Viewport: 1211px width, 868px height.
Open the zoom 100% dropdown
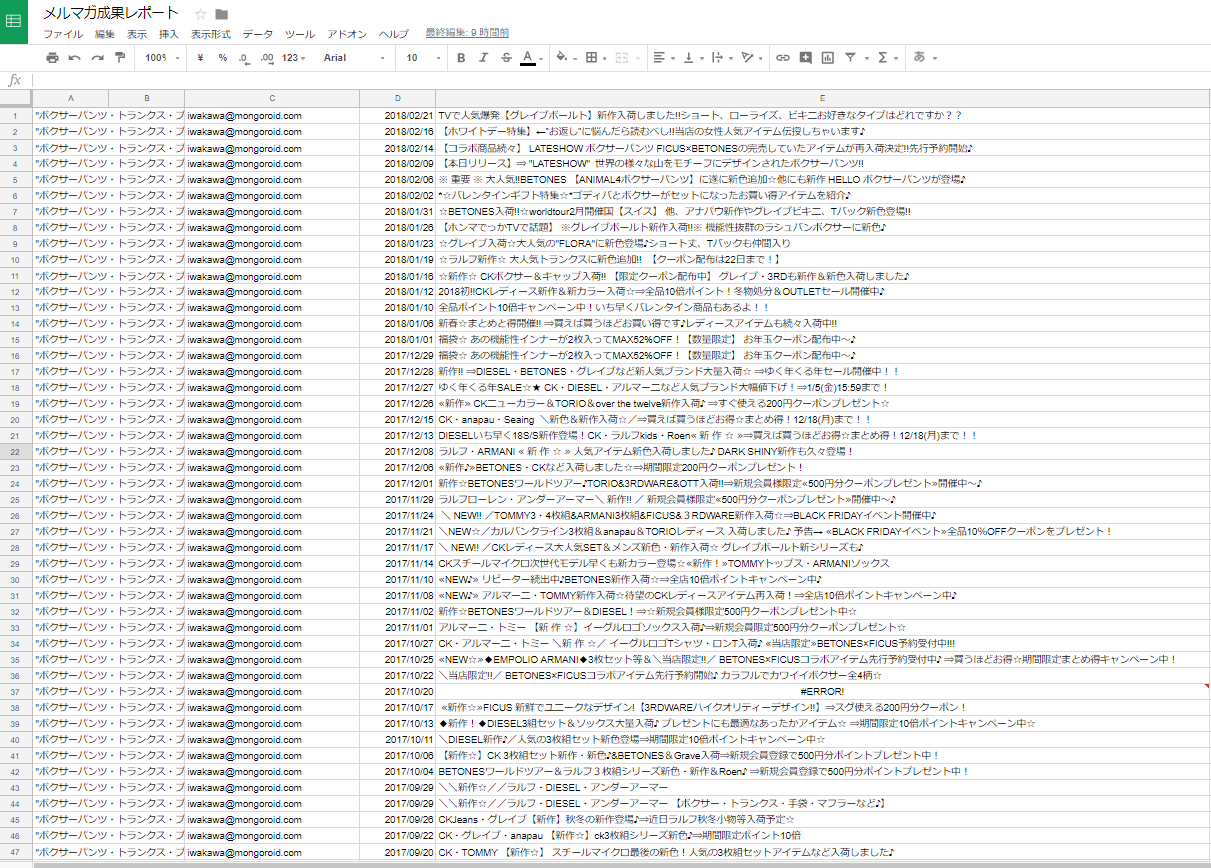coord(162,58)
